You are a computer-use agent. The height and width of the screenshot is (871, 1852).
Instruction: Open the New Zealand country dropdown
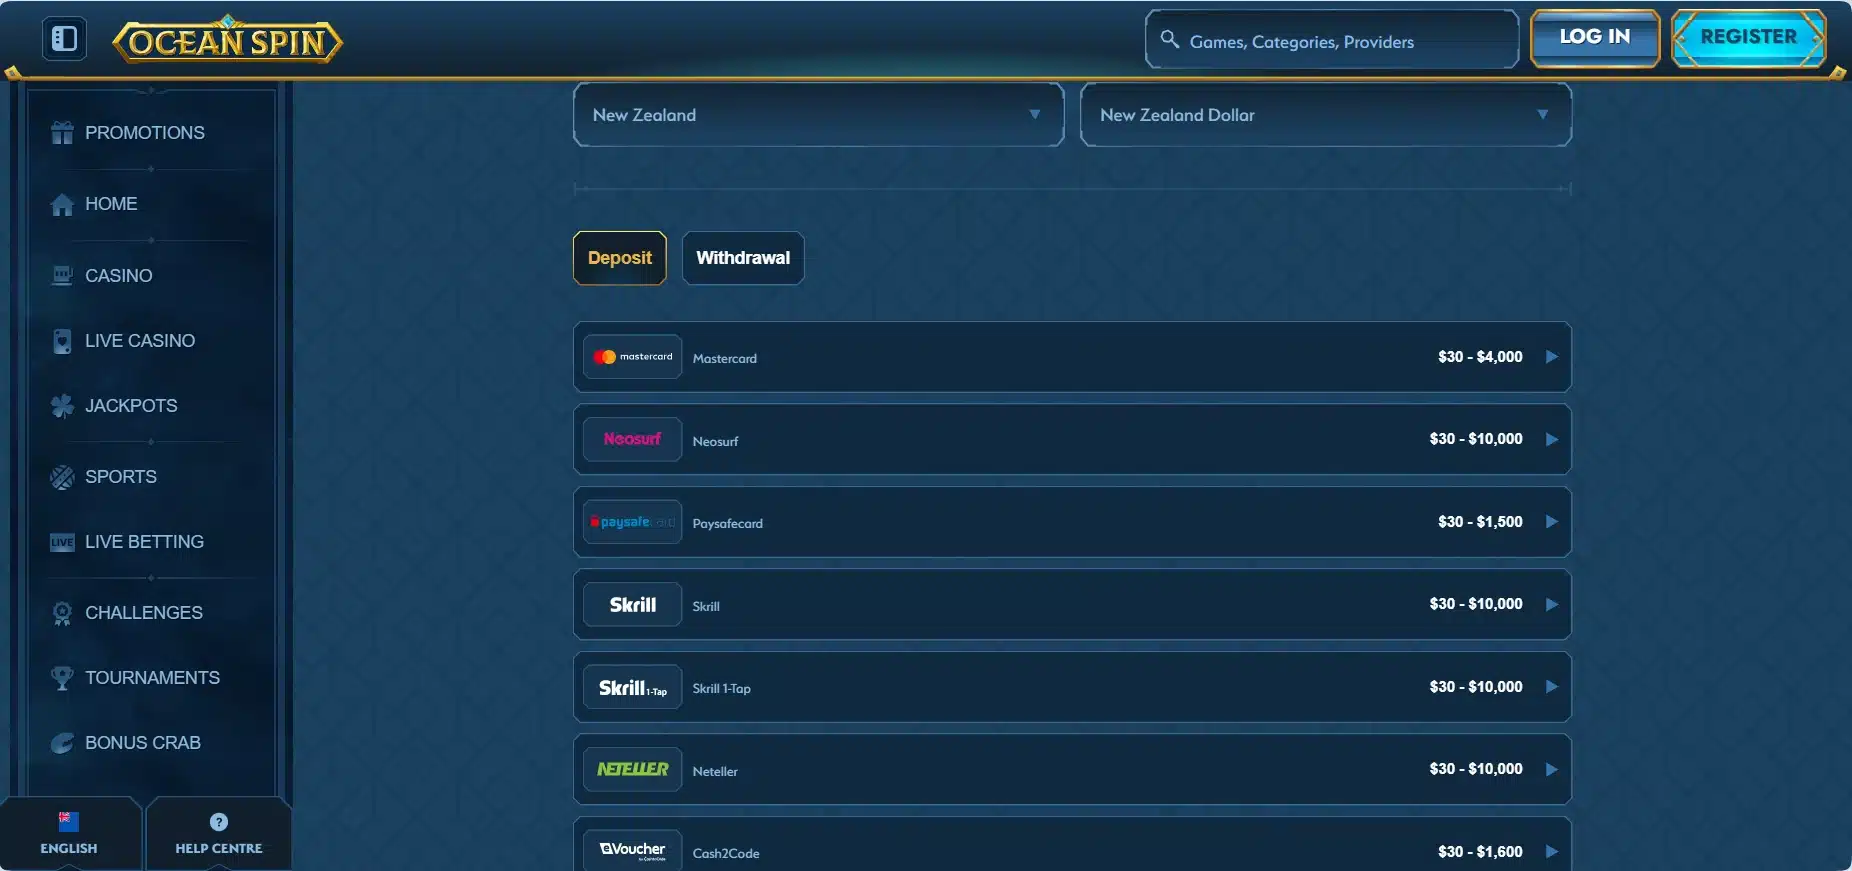[x=818, y=115]
